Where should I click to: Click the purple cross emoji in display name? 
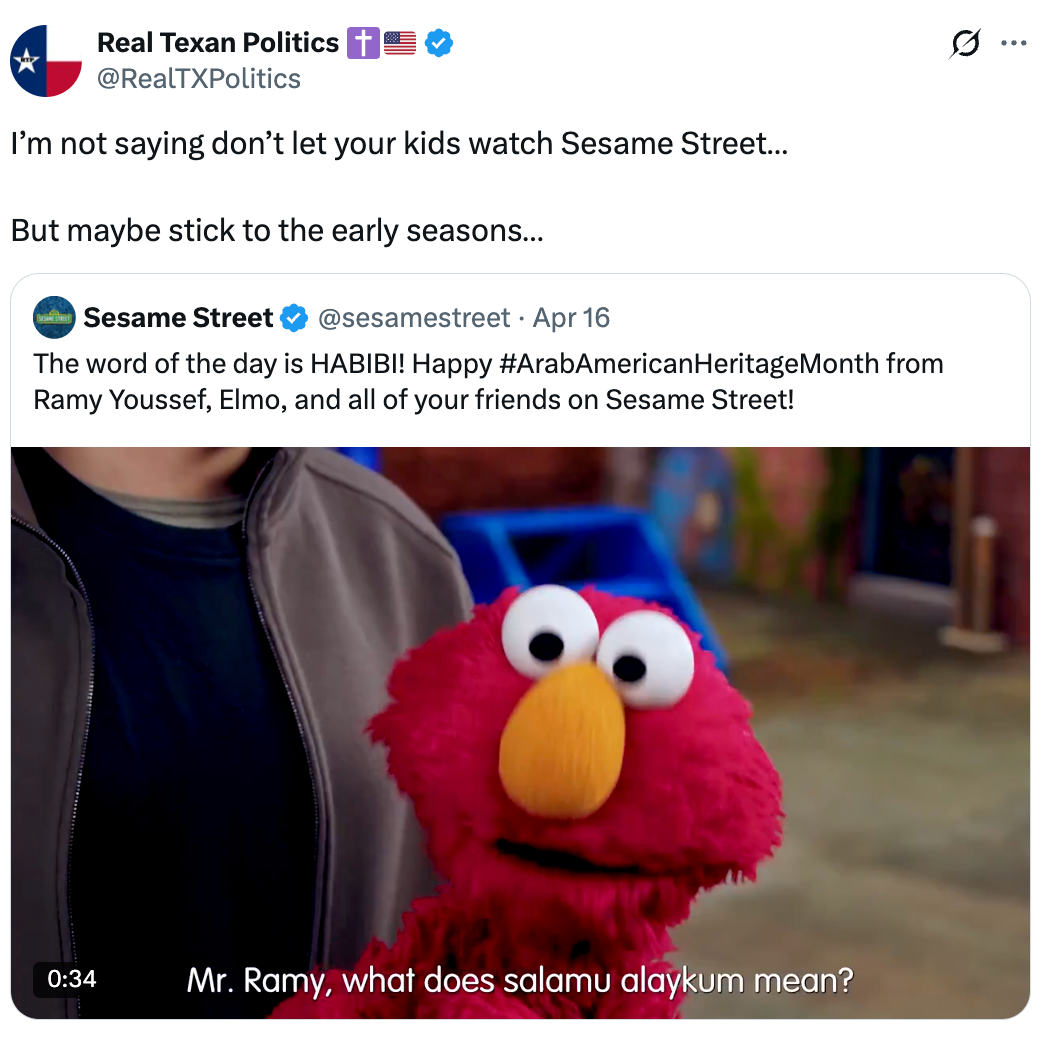coord(363,43)
